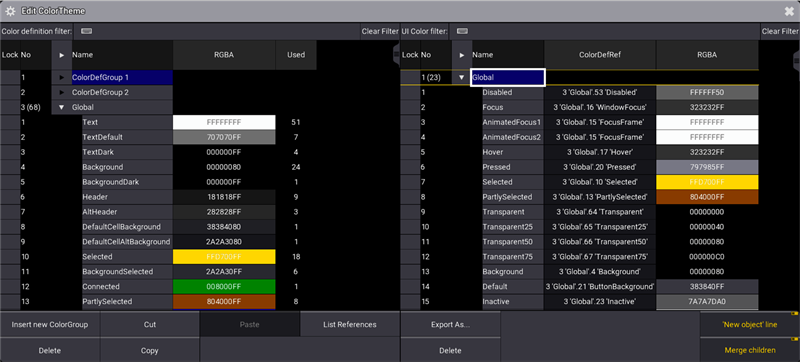Toggle lock cell for ColorDefGroup 1
Screen dimensions: 800x362
click(x=10, y=77)
